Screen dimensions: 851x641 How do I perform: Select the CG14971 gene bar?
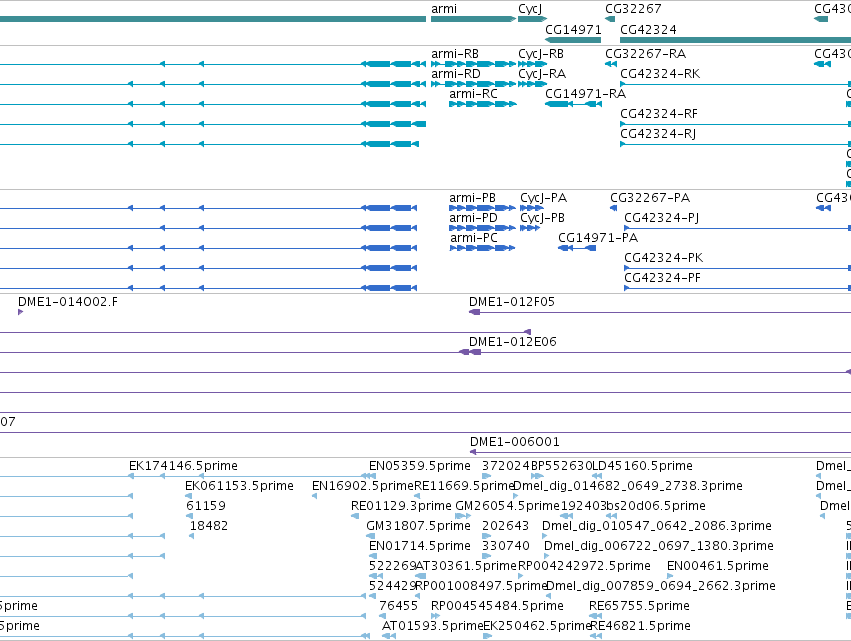[573, 40]
